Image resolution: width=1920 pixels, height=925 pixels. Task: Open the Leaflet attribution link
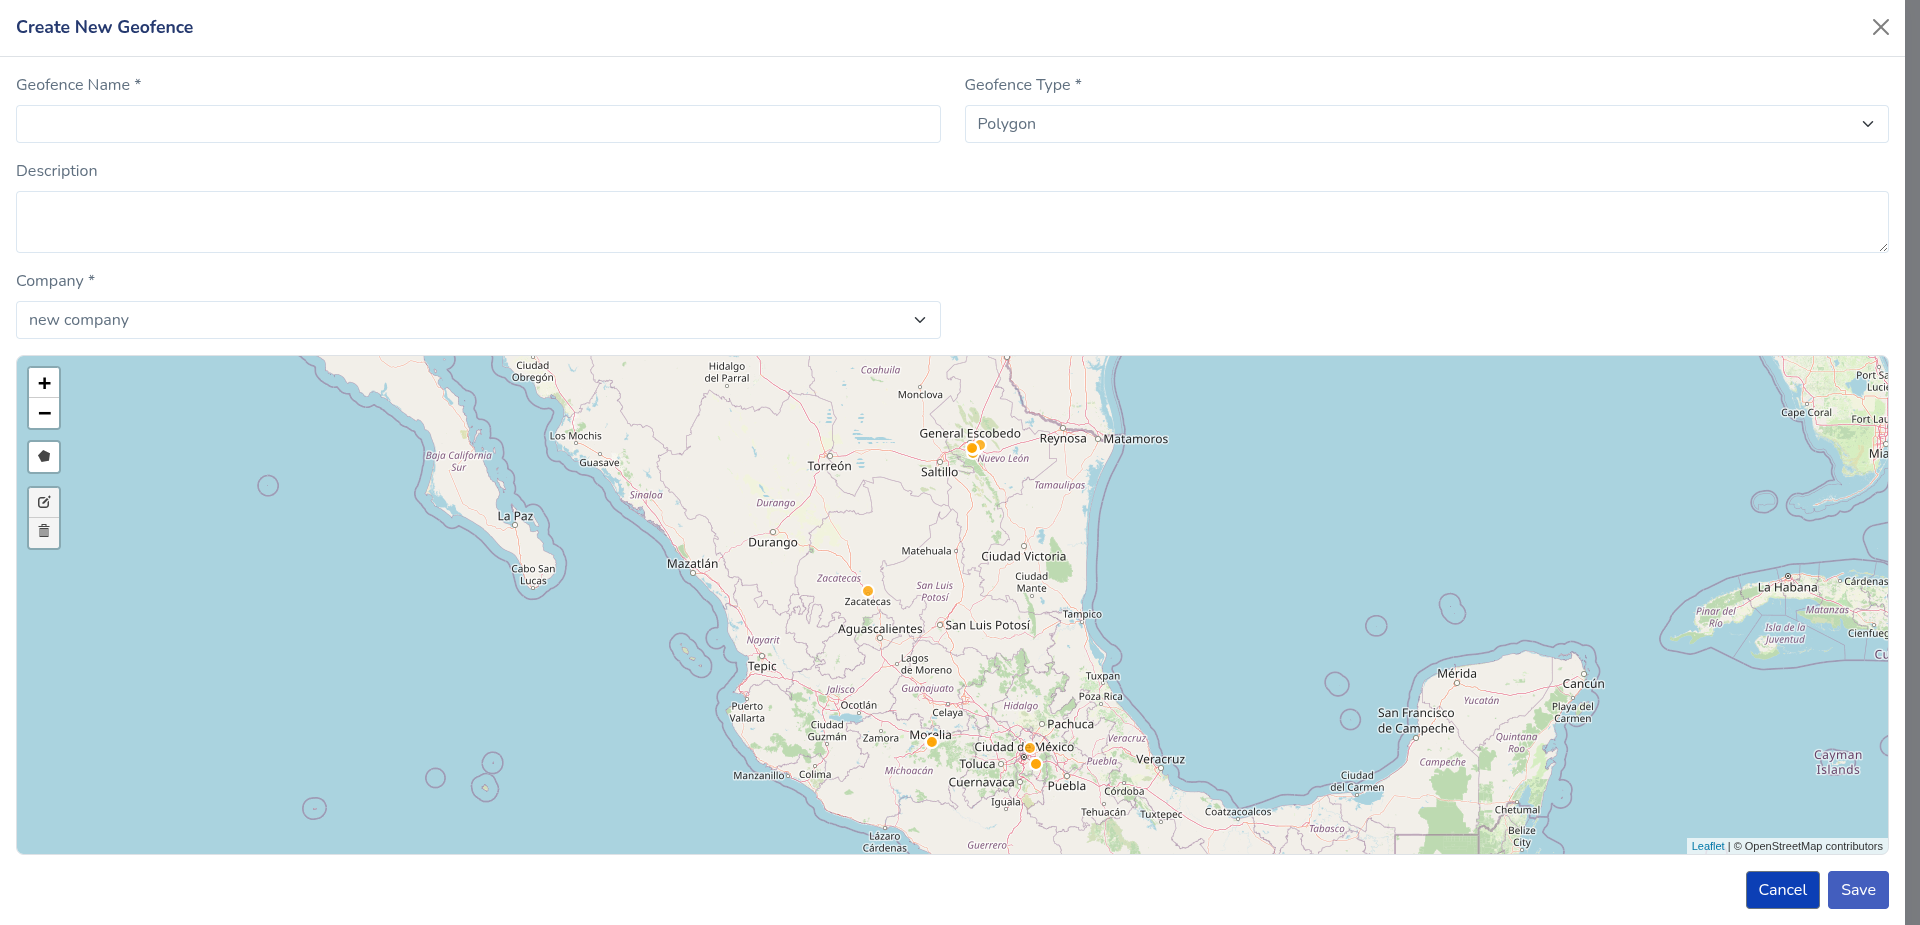1708,846
